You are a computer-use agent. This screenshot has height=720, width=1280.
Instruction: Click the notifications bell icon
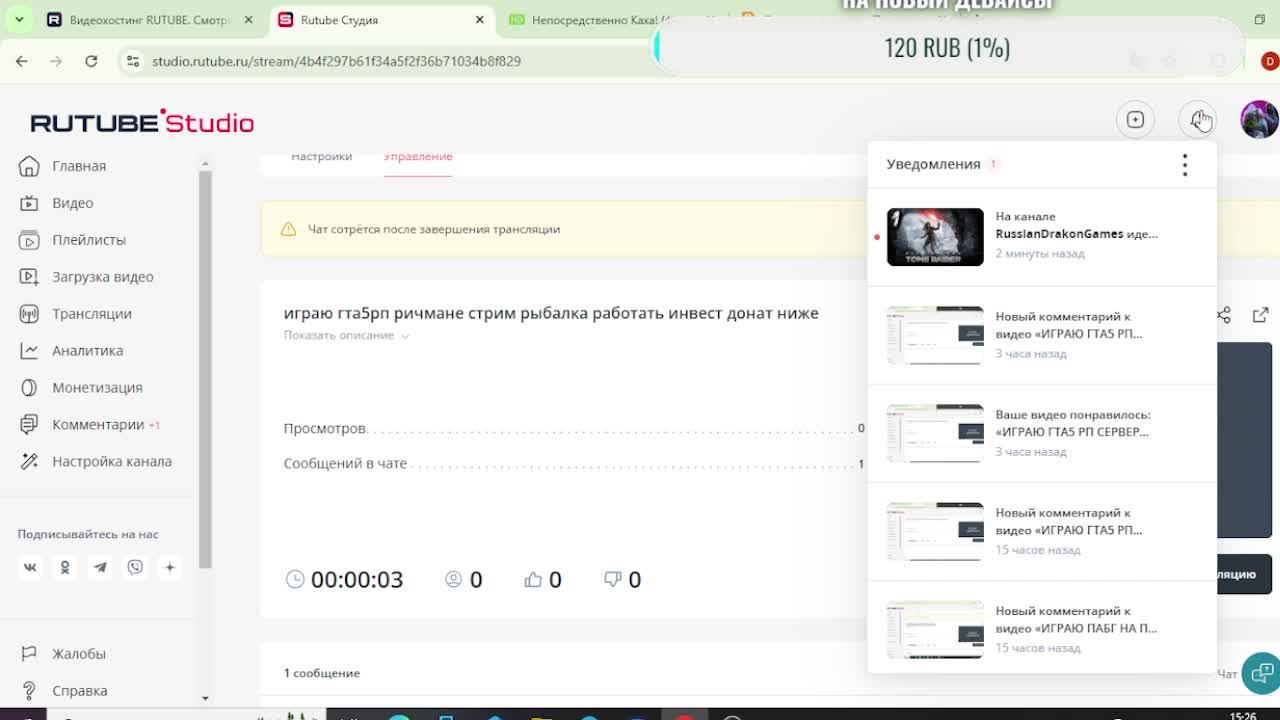click(1197, 120)
